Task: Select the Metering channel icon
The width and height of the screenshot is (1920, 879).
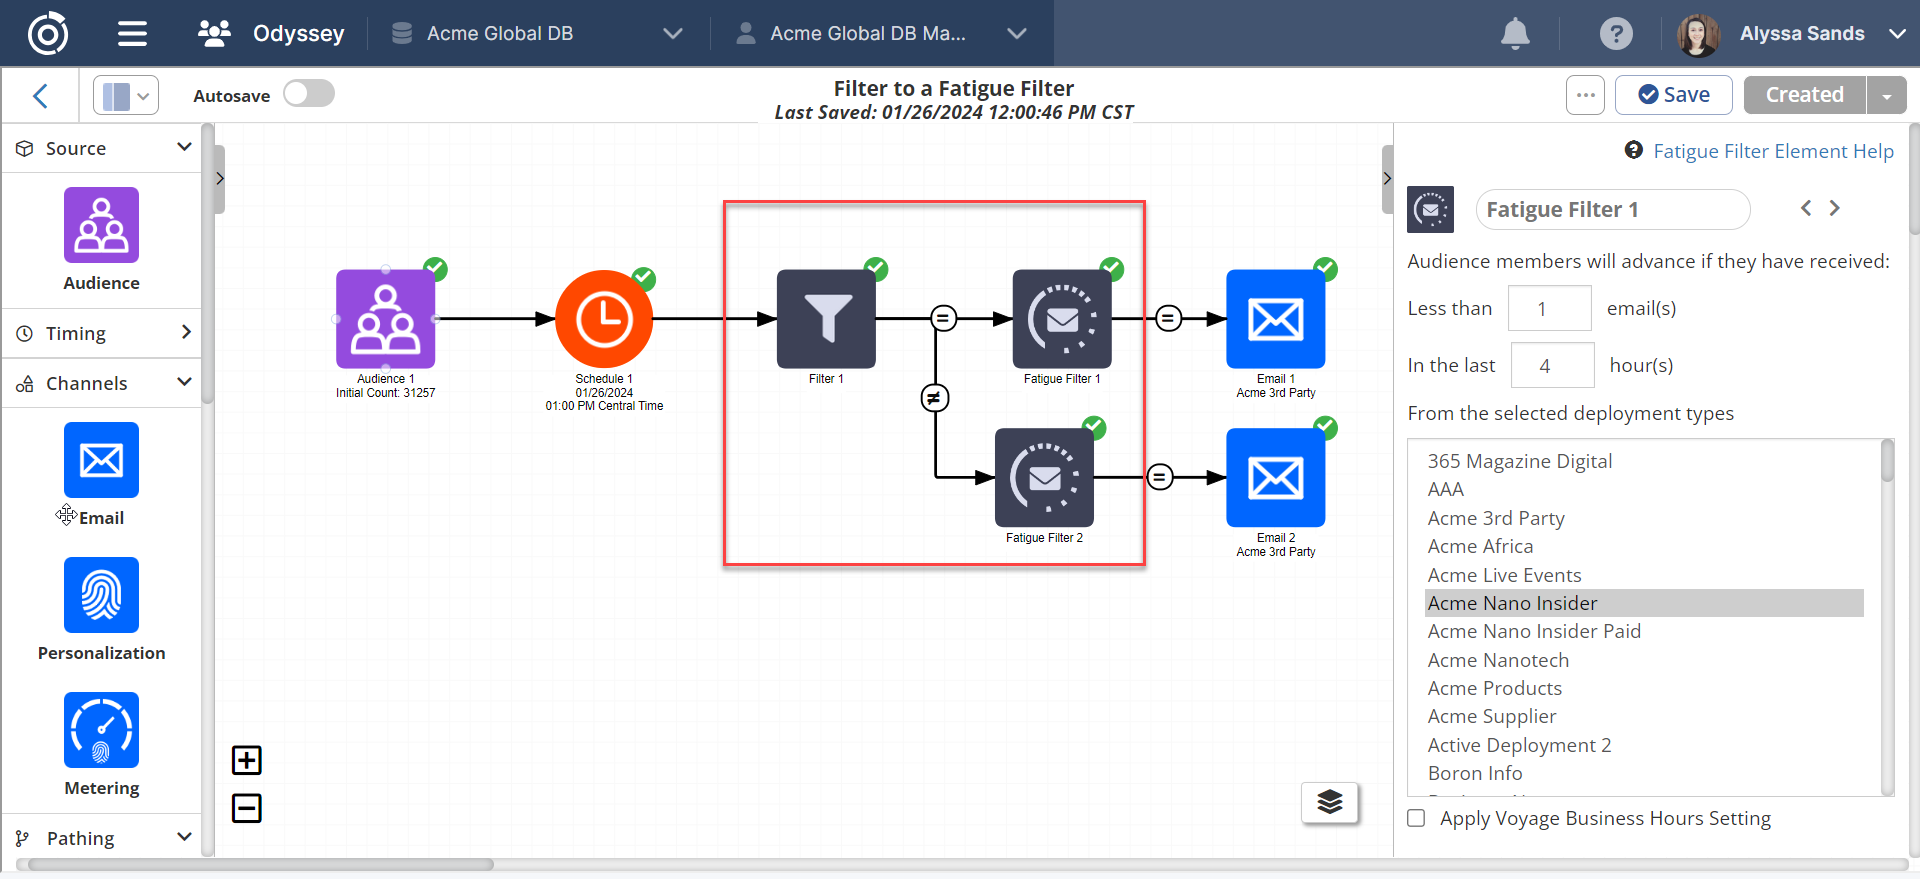Action: tap(101, 730)
